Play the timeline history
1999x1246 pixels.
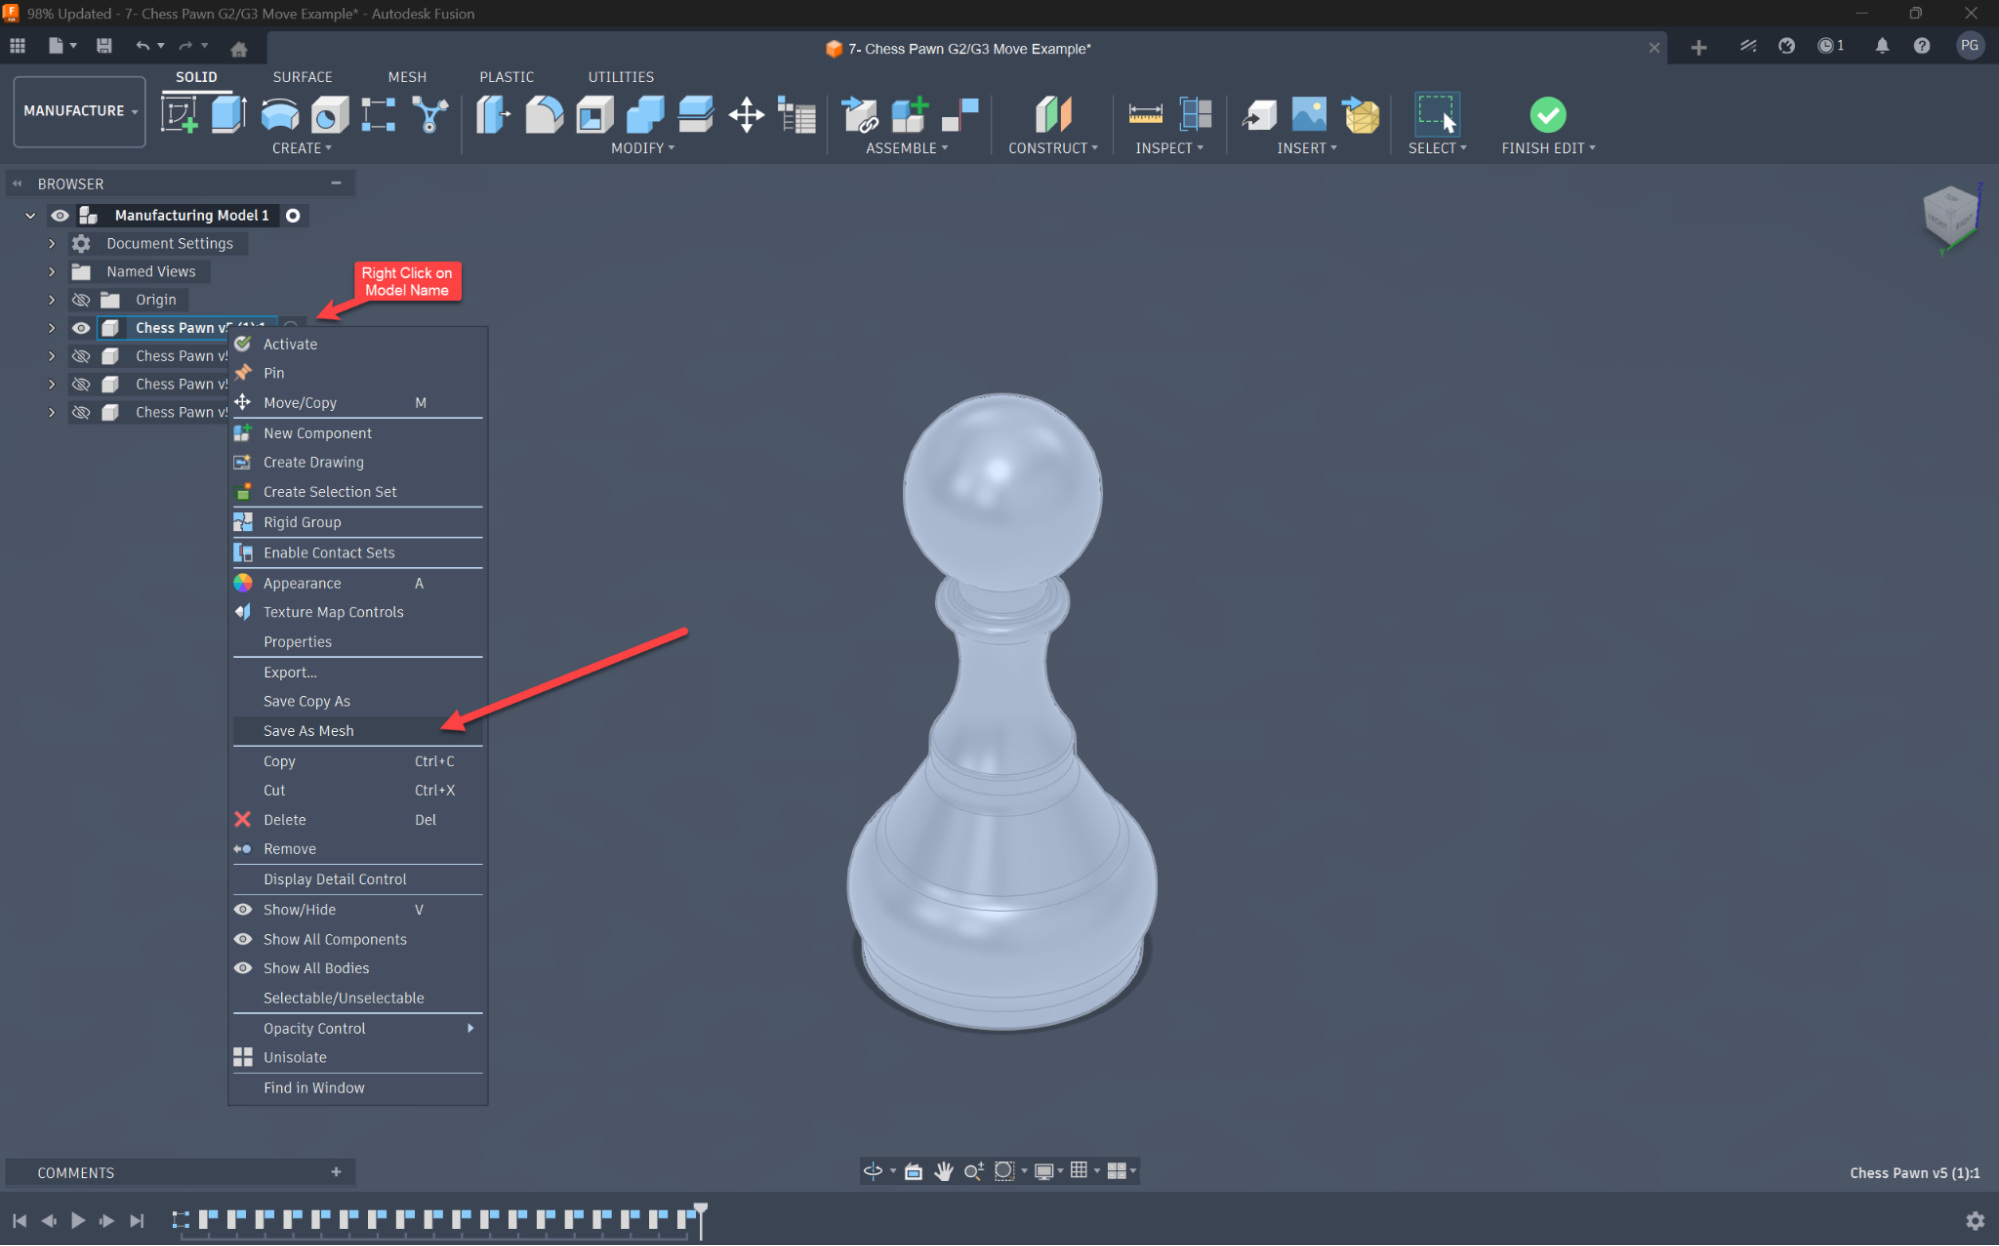tap(77, 1220)
